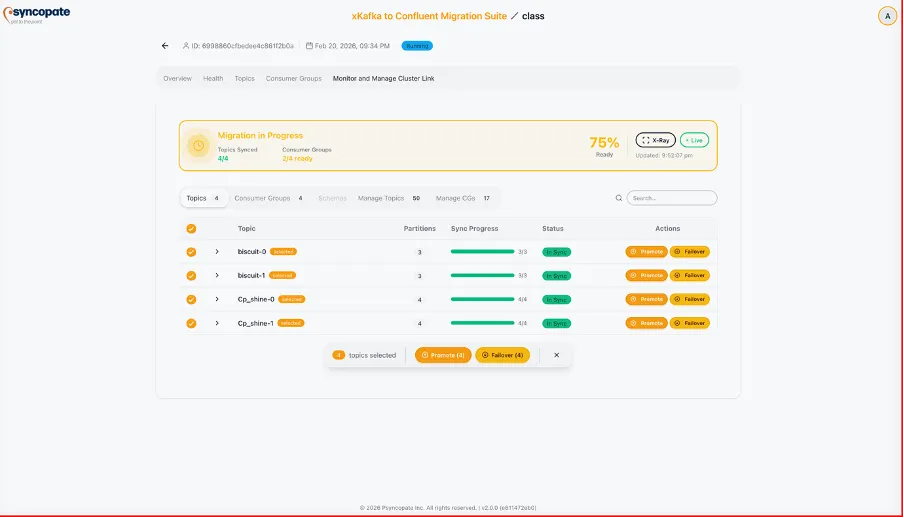Screen dimensions: 904x518
Task: Click the Partitions column header
Action: (x=420, y=228)
